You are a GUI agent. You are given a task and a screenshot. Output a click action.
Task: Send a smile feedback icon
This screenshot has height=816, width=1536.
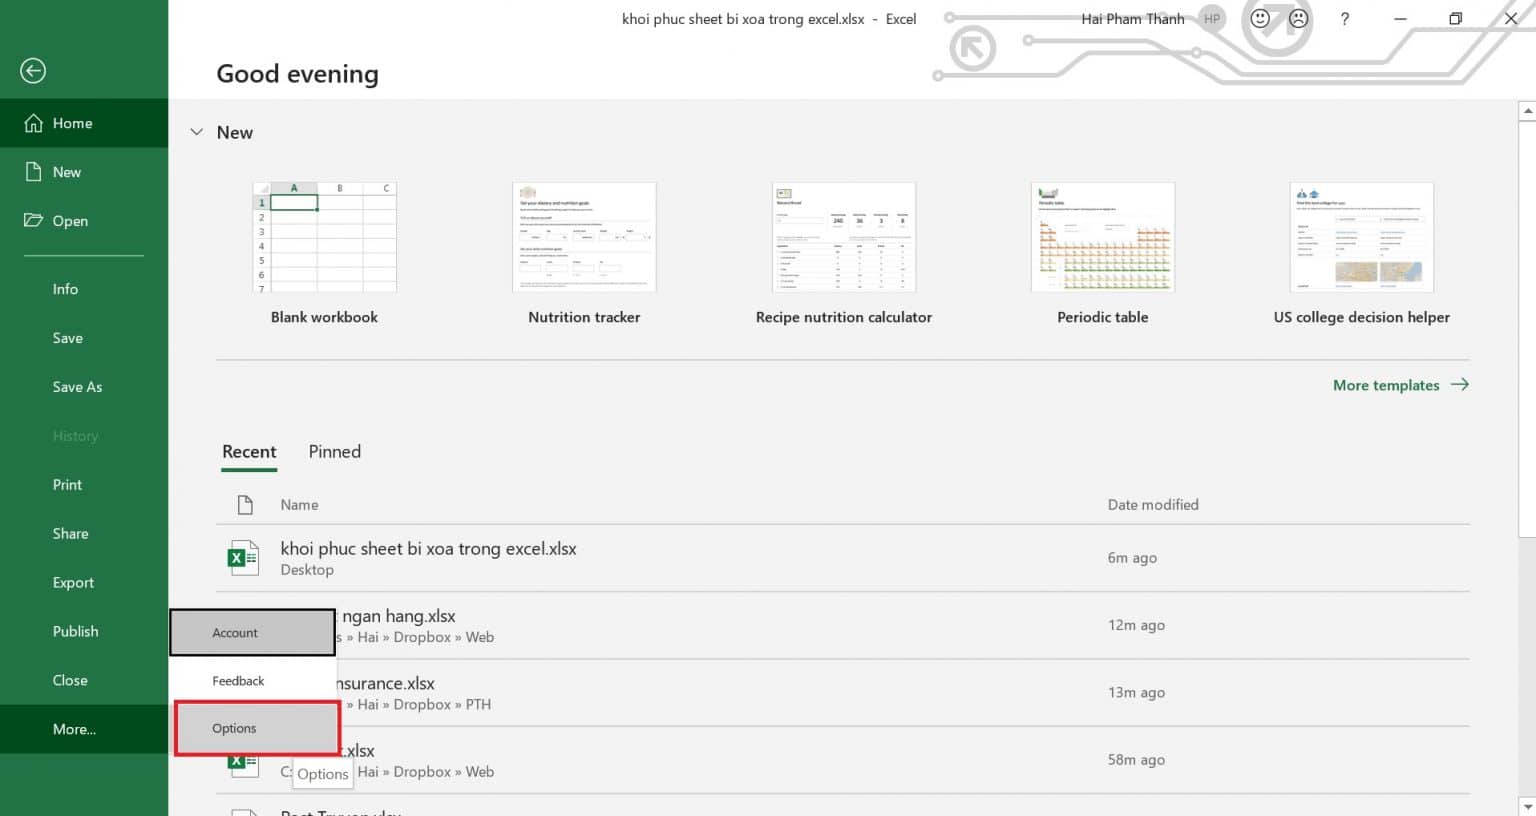click(x=1260, y=18)
